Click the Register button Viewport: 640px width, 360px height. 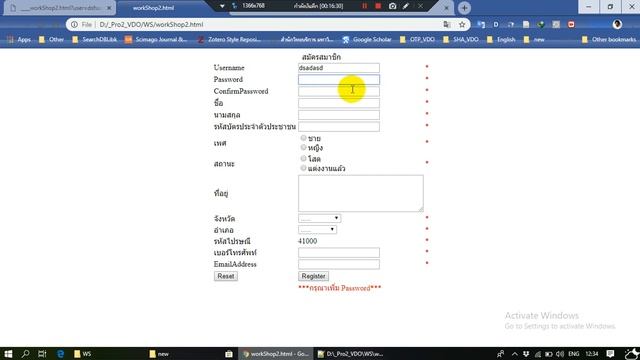[x=313, y=276]
